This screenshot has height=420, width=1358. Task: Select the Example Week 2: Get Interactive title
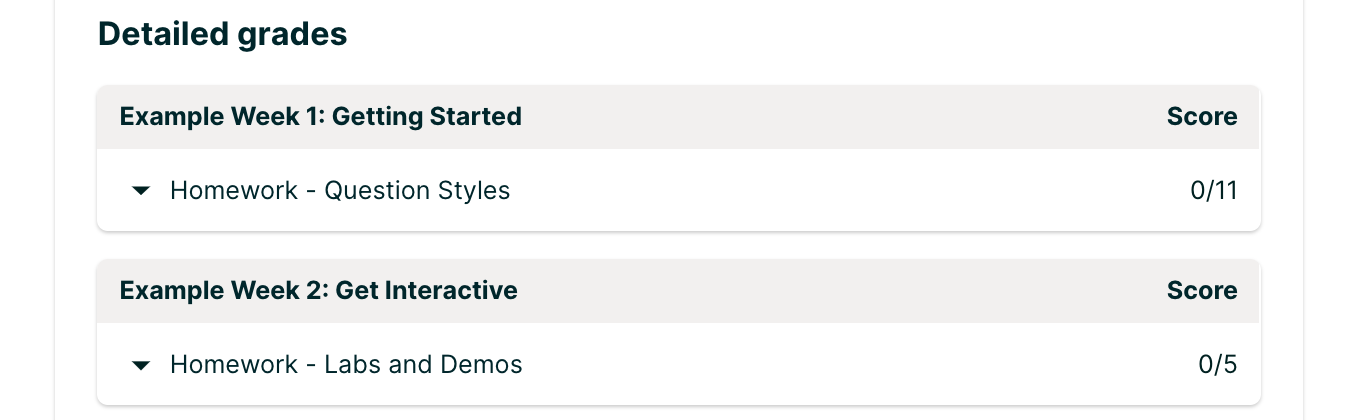318,291
